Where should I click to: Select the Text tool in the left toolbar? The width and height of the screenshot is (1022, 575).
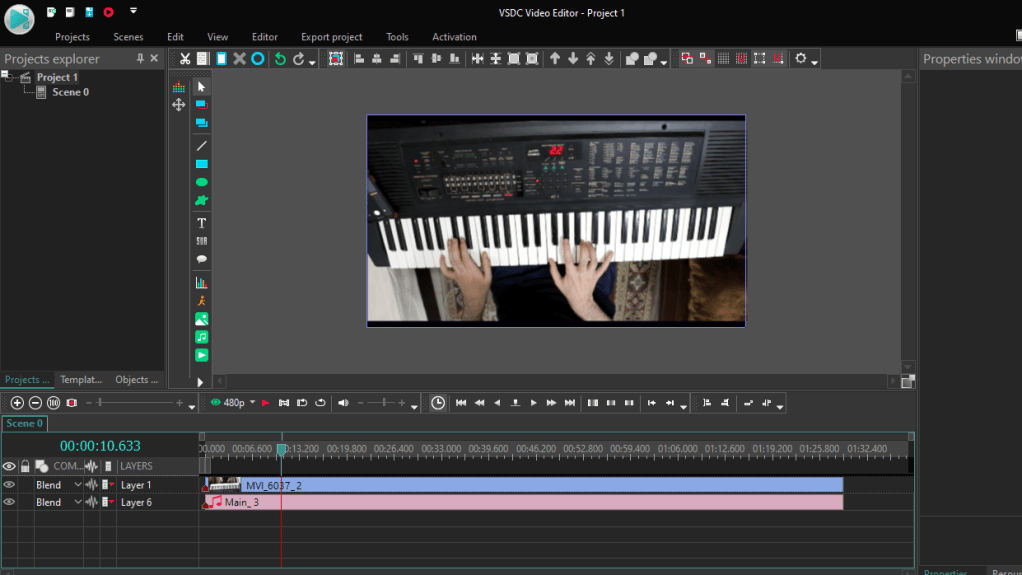click(x=201, y=223)
